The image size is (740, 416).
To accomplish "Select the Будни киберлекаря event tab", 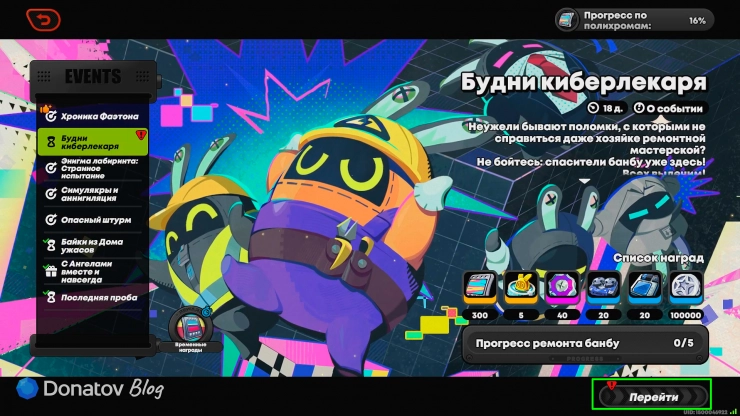I will click(93, 142).
